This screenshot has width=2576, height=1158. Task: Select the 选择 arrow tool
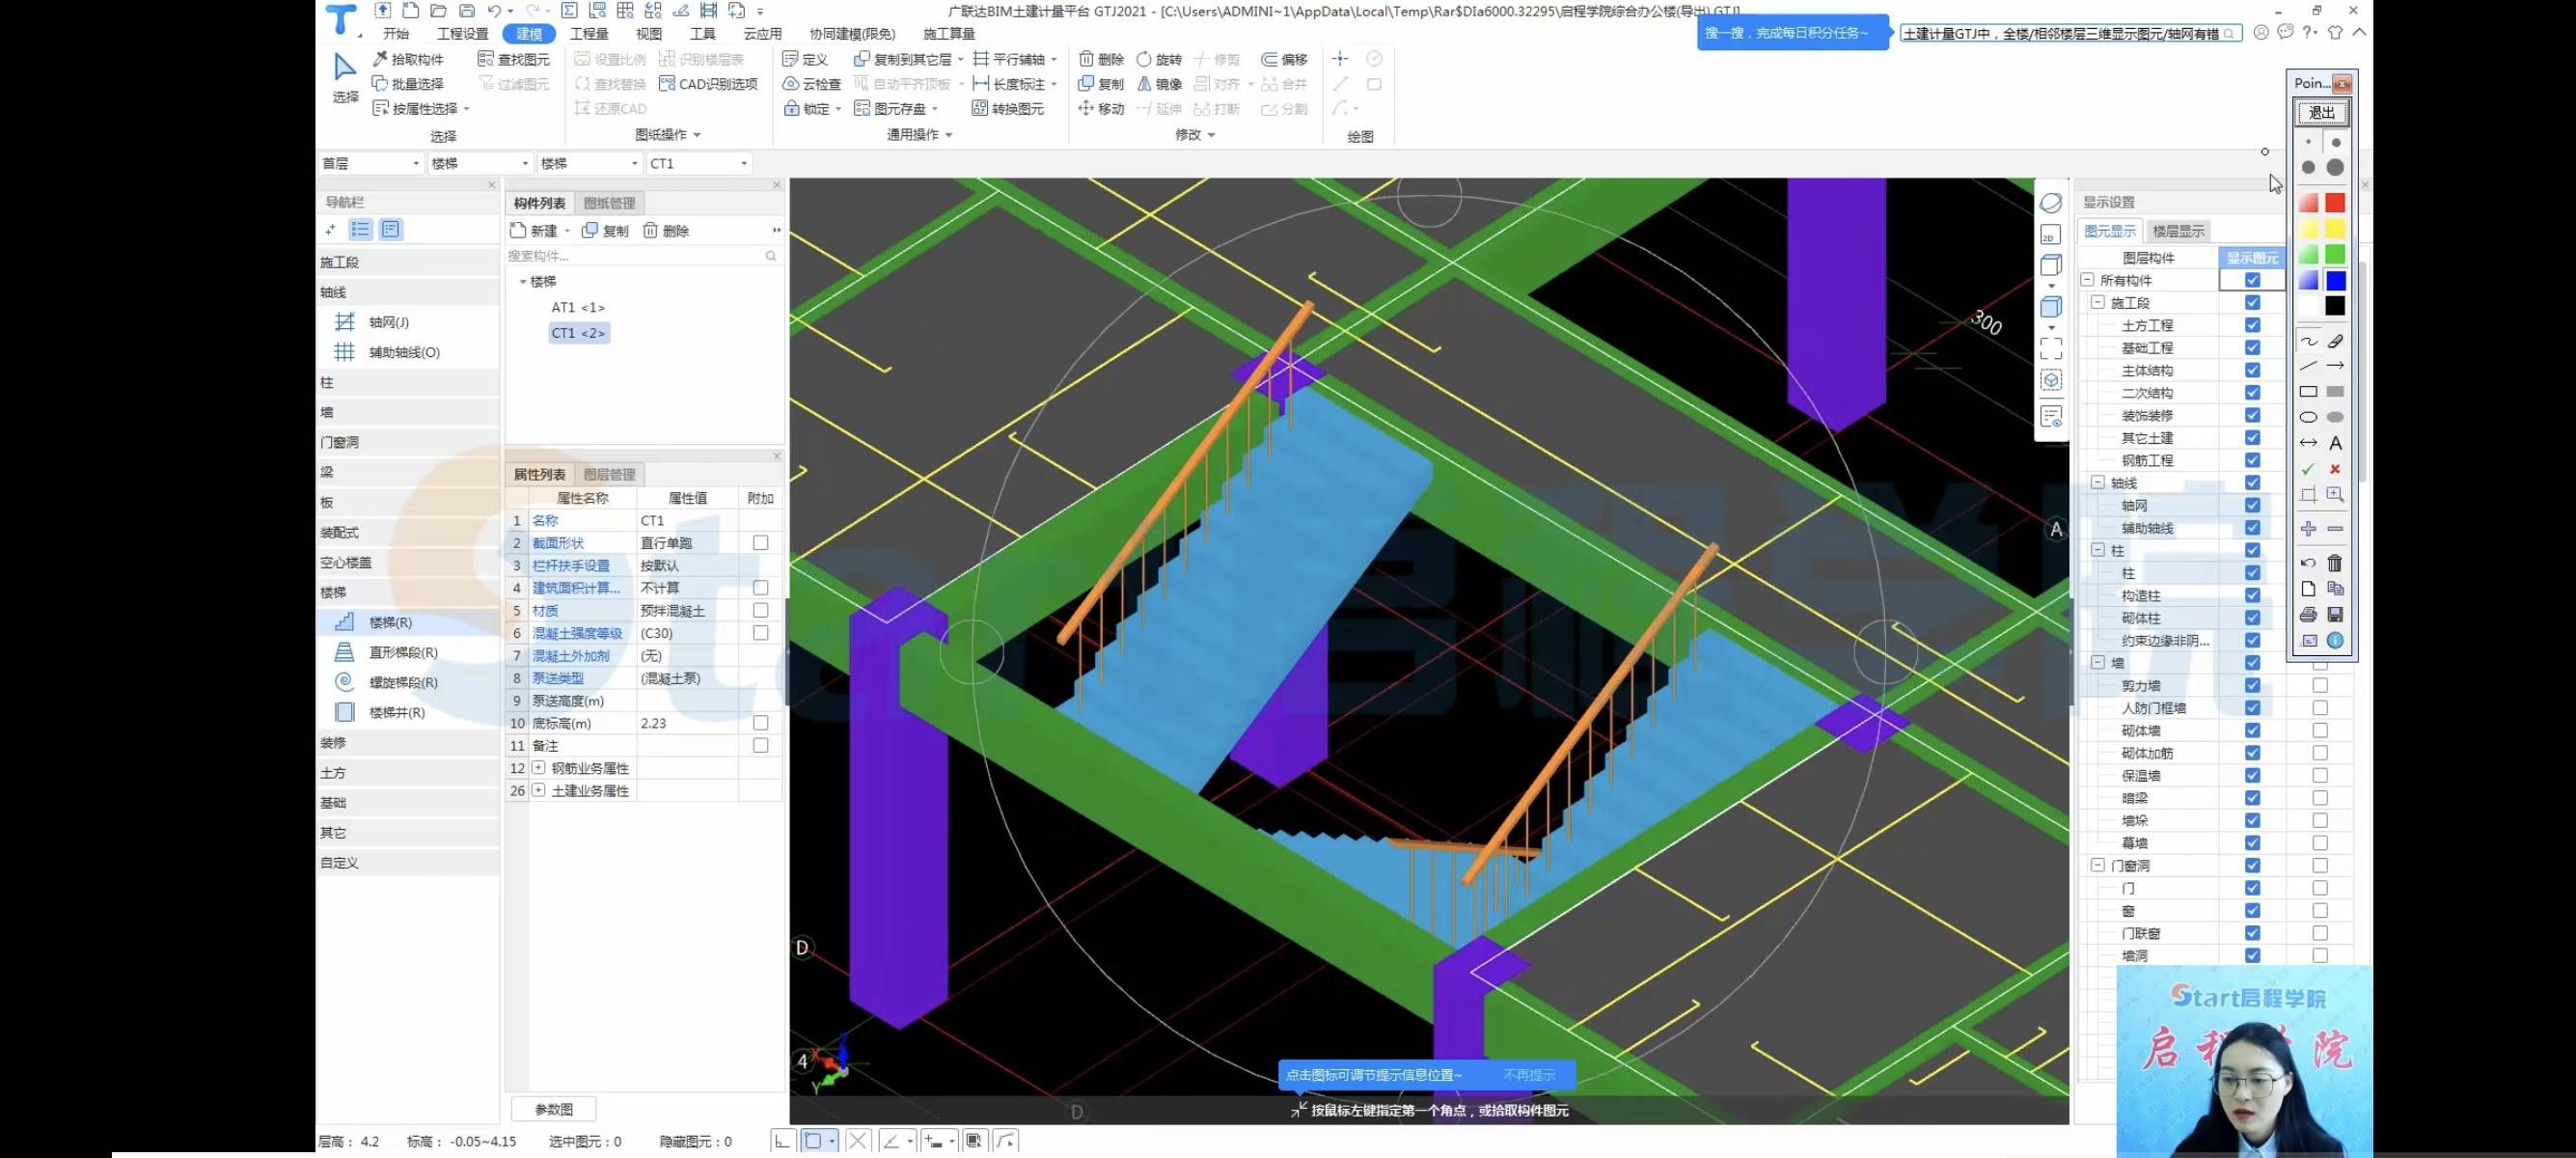[345, 78]
